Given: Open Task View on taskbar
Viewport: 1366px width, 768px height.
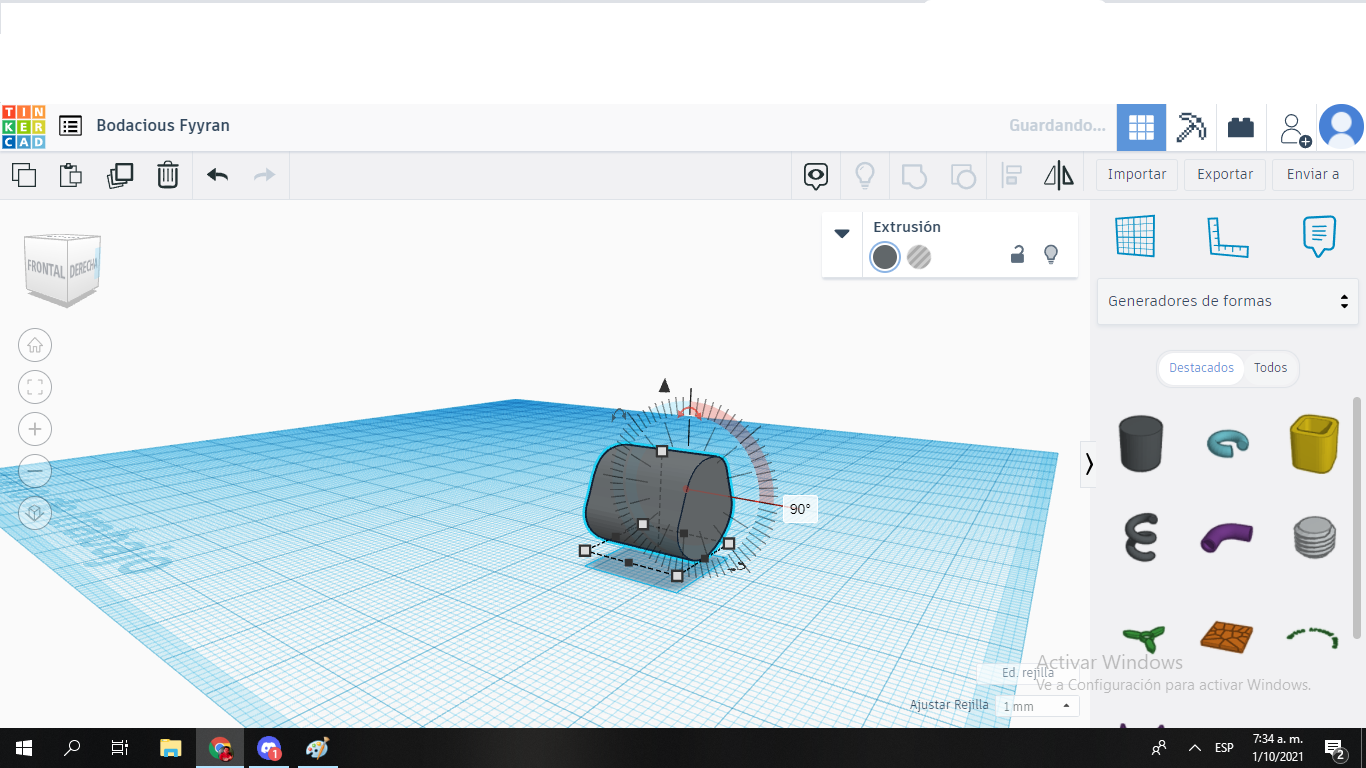Looking at the screenshot, I should coord(120,748).
